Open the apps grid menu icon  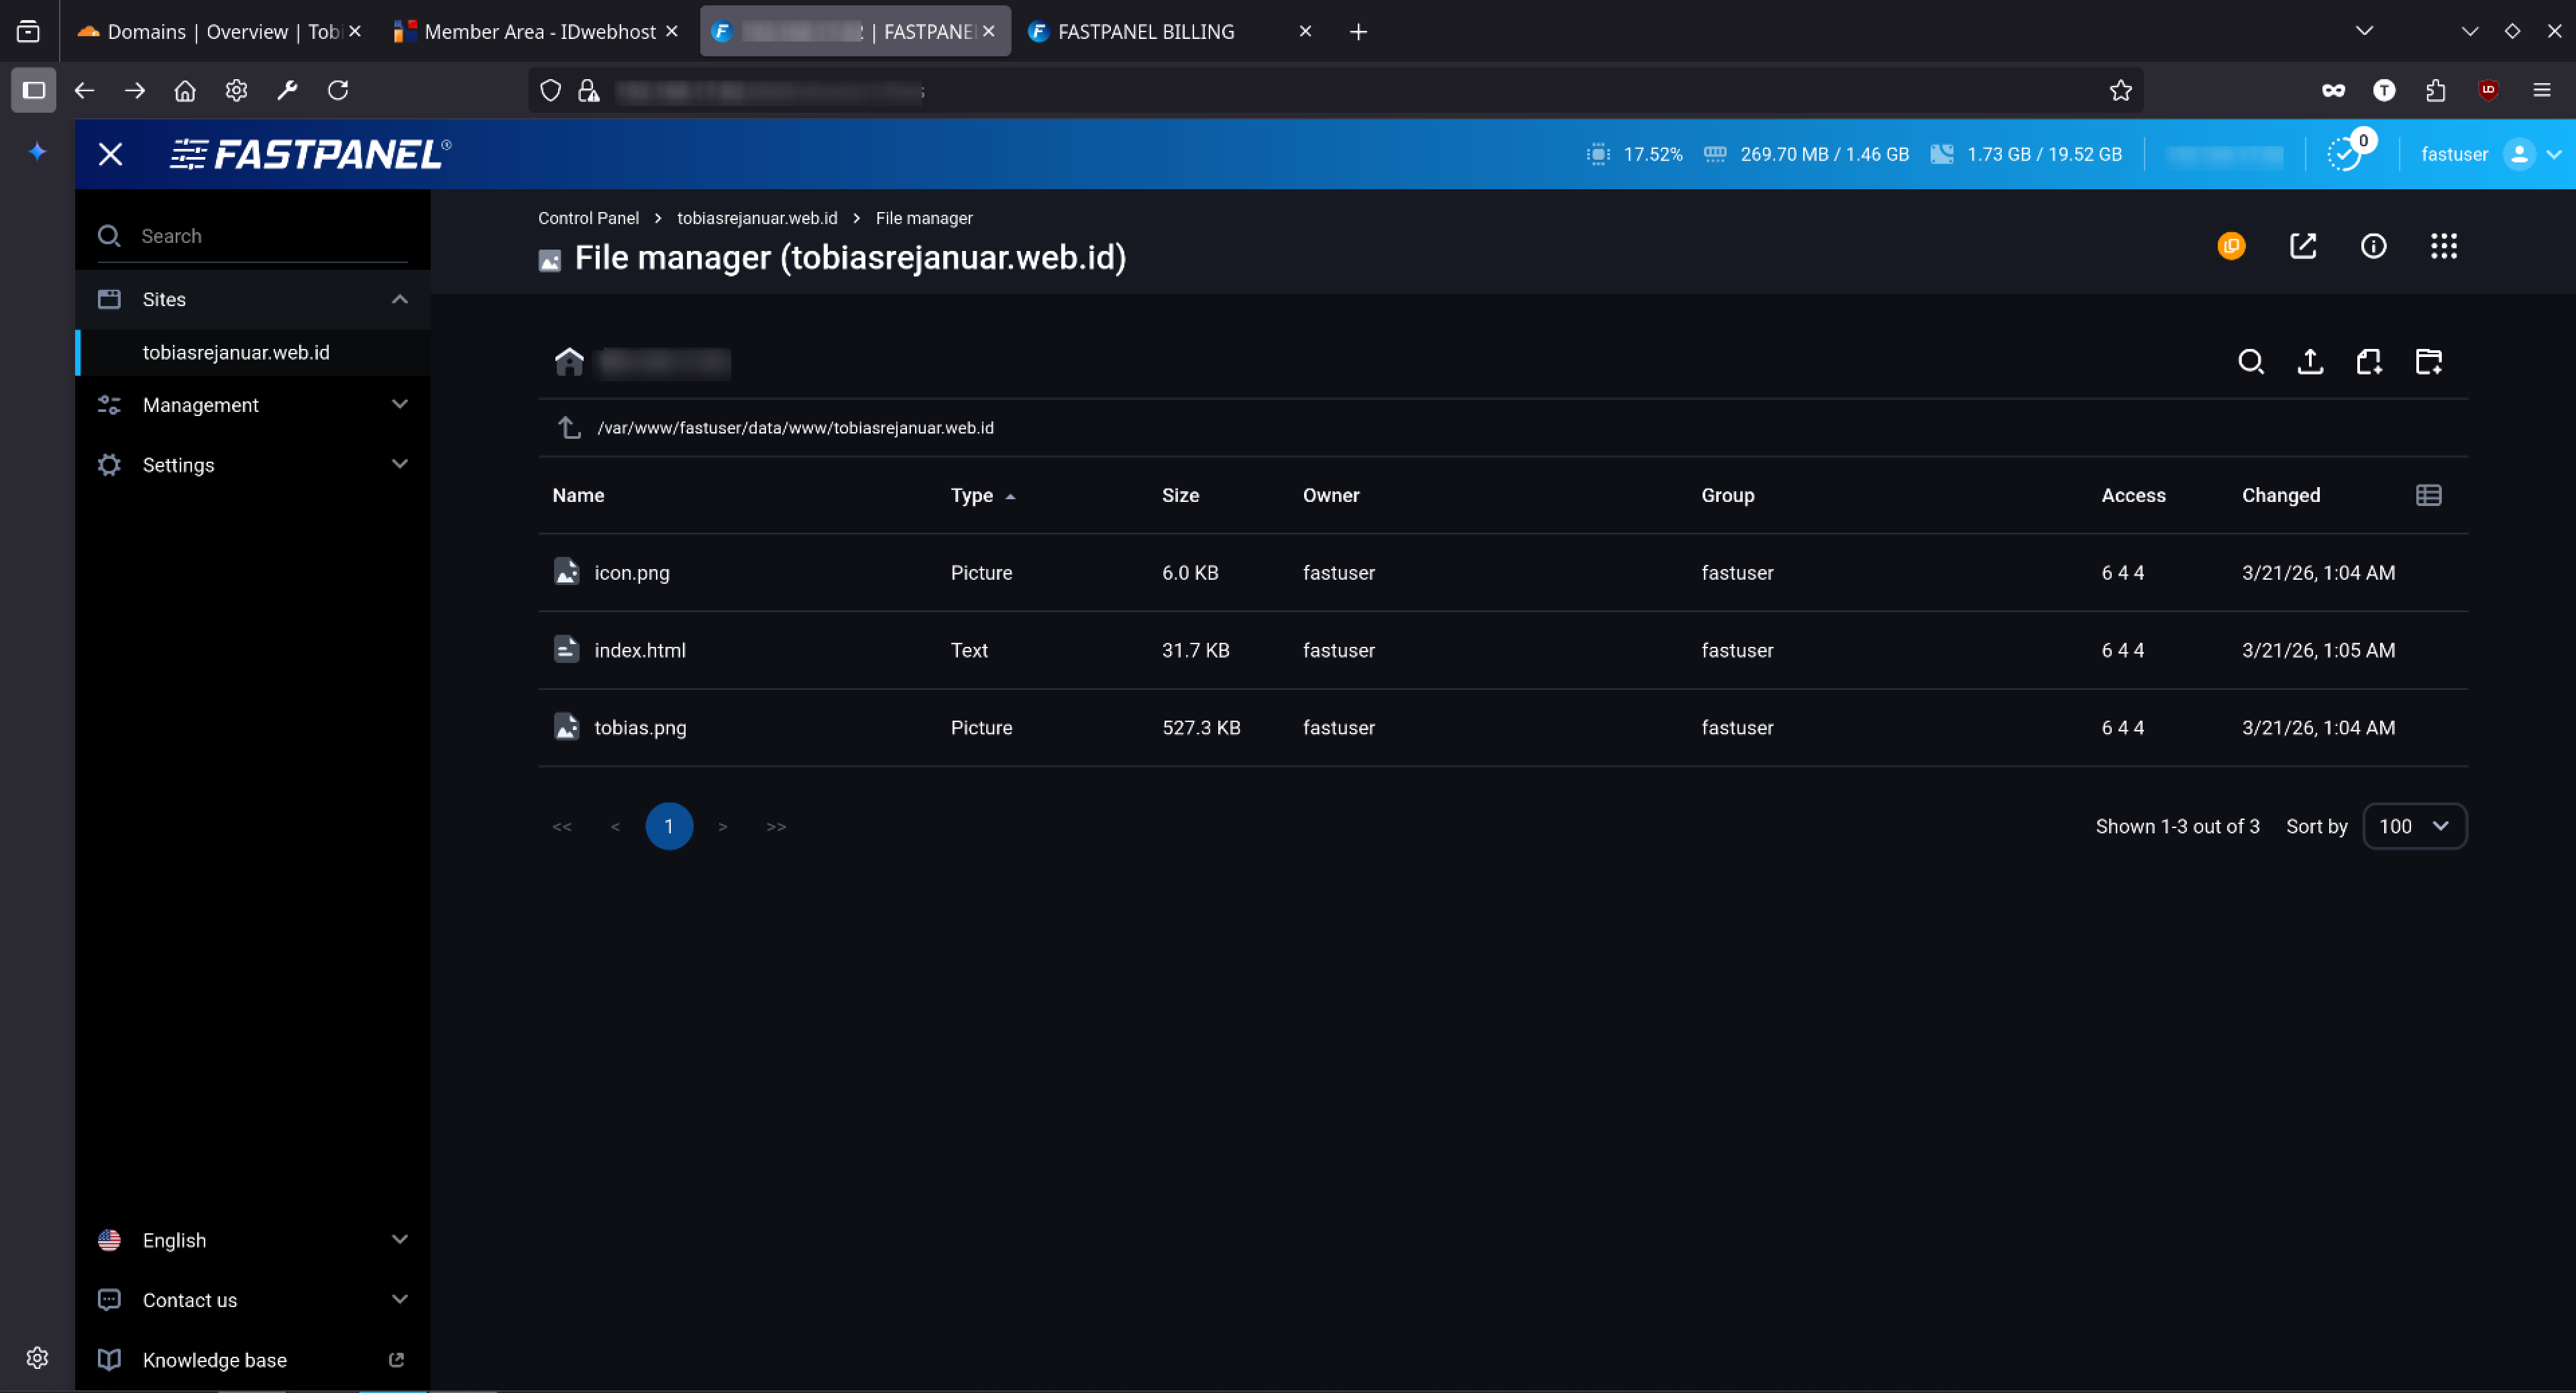tap(2444, 246)
